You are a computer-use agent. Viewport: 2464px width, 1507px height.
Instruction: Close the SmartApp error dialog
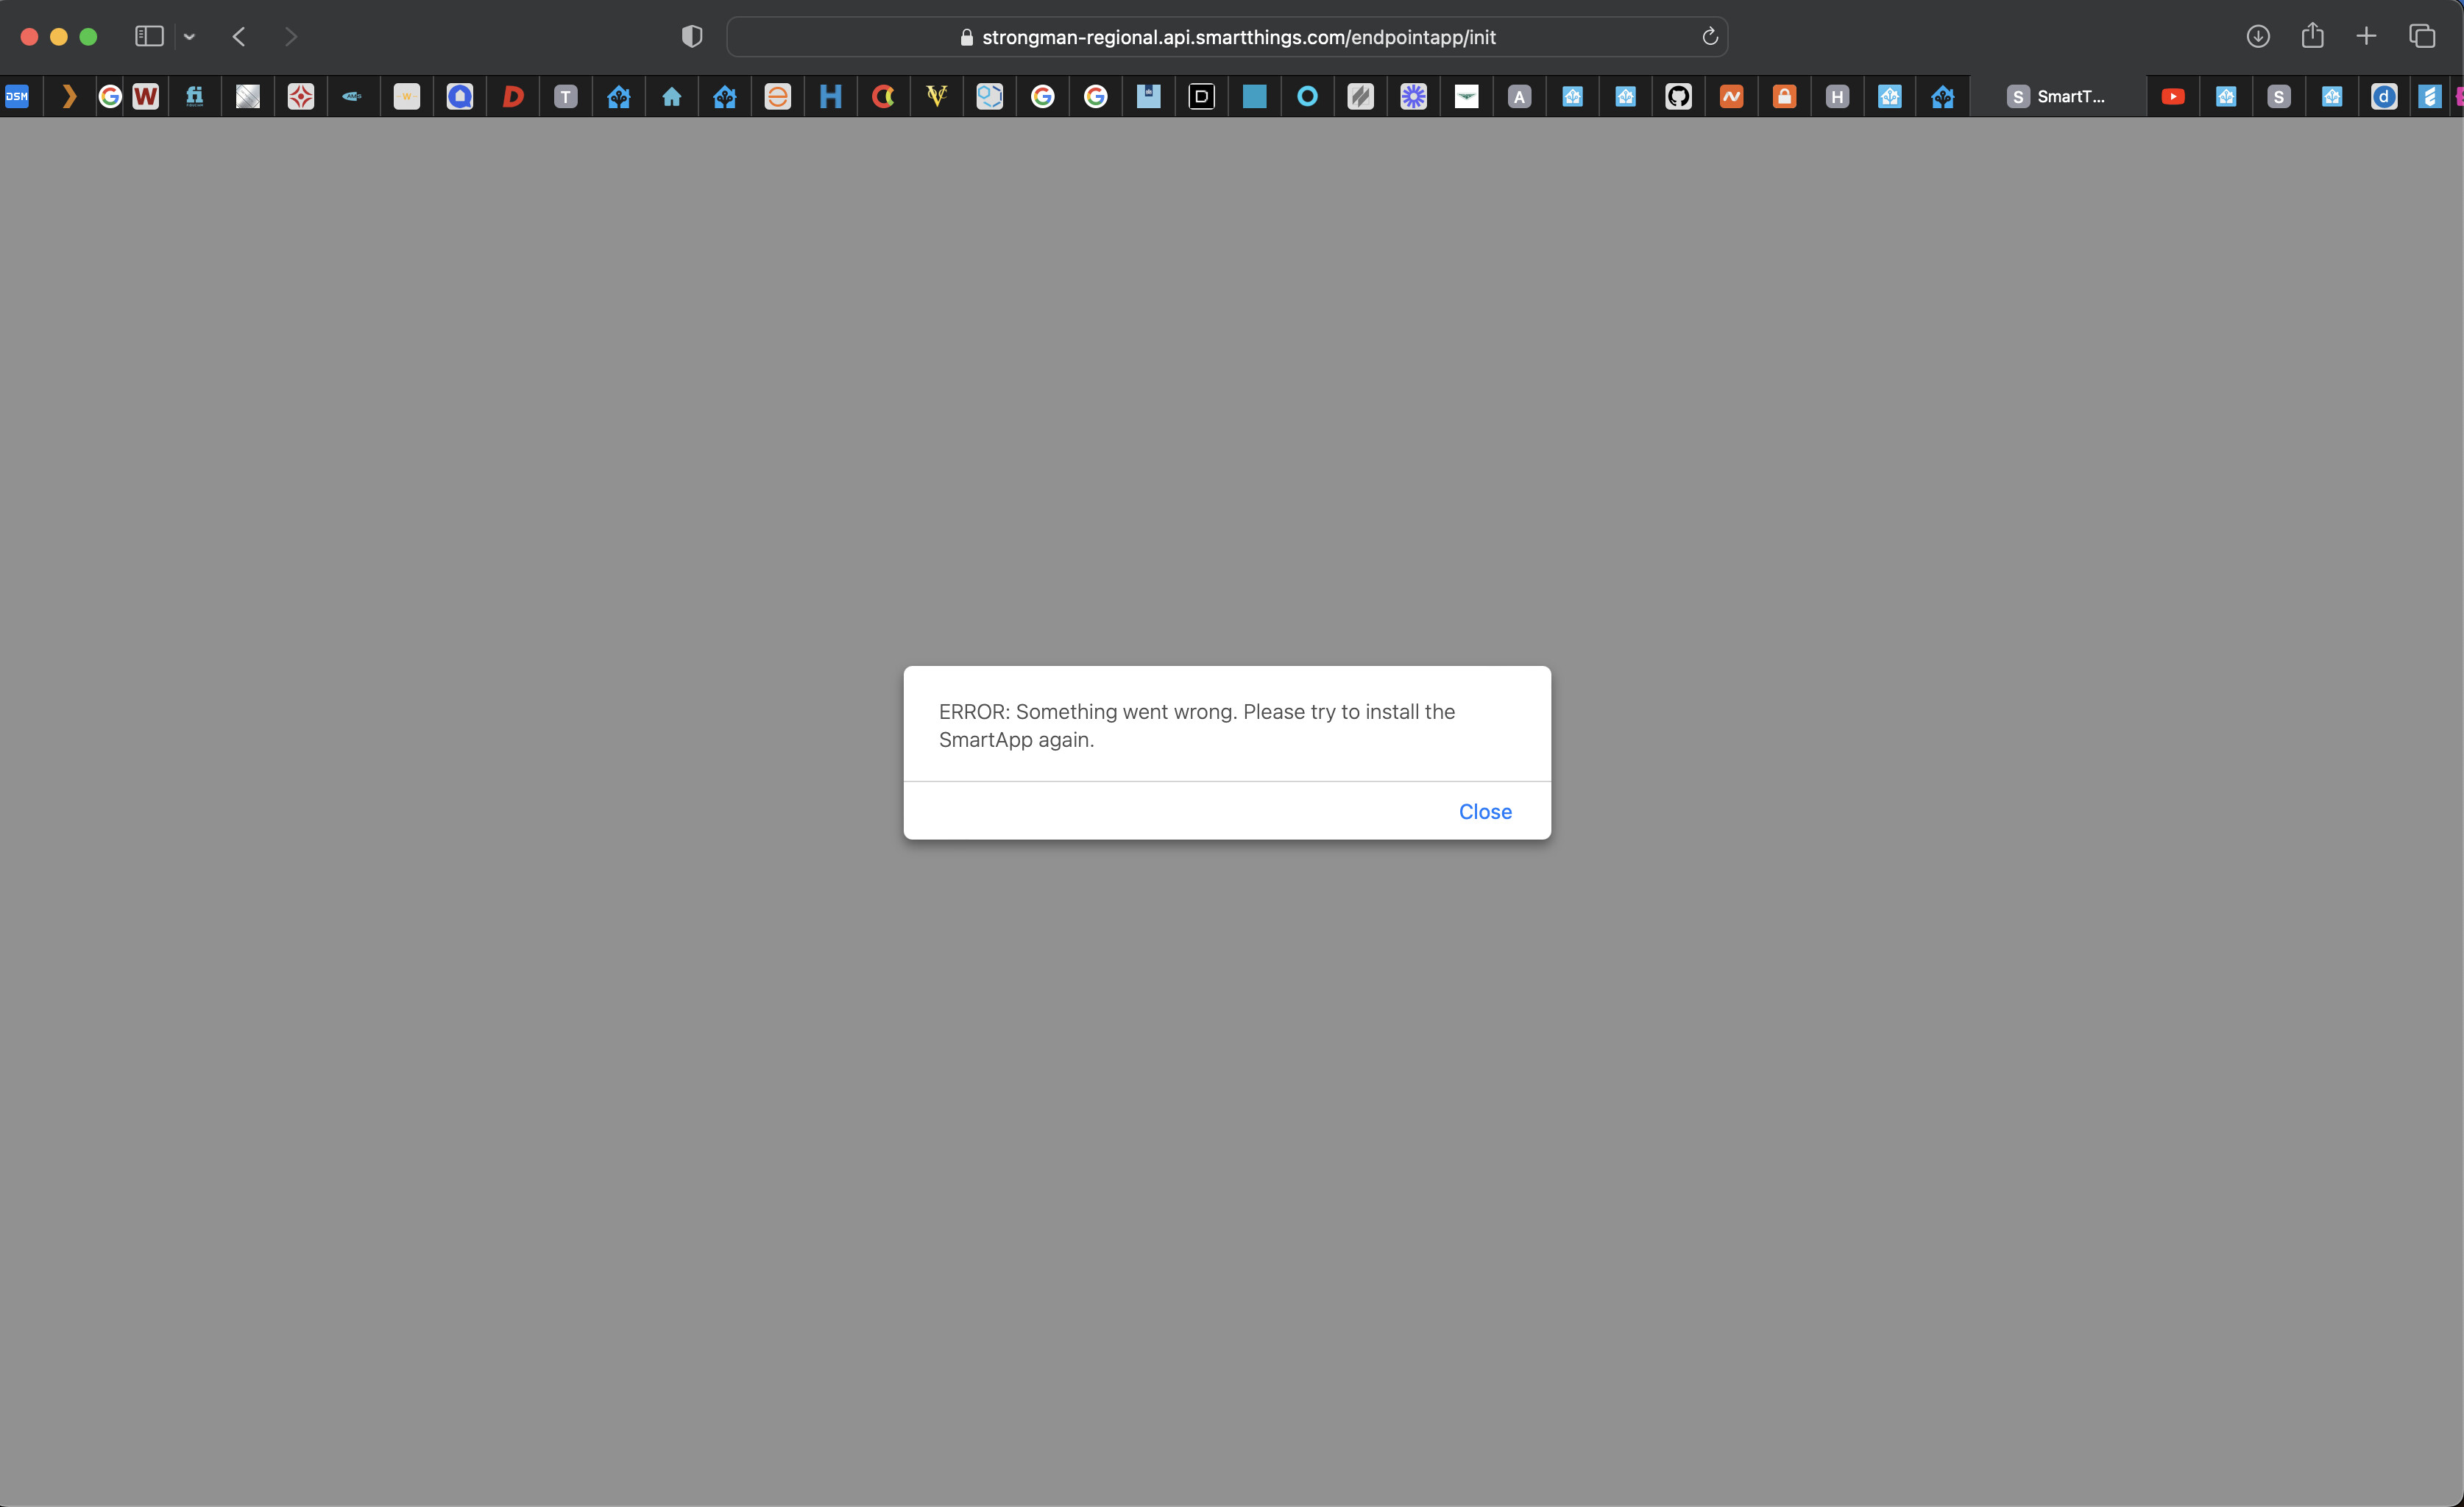point(1484,811)
